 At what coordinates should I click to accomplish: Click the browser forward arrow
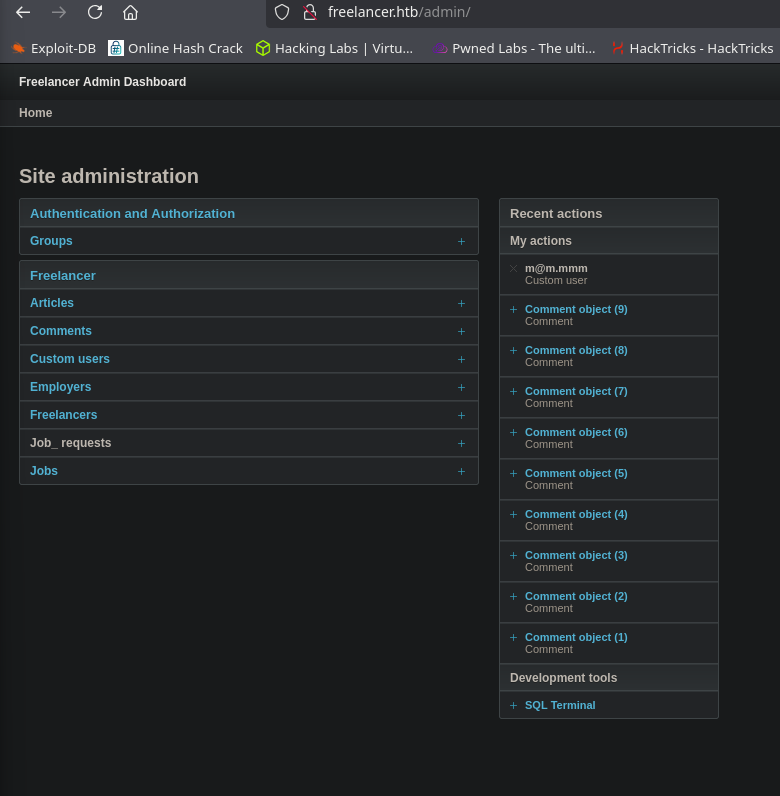point(59,12)
